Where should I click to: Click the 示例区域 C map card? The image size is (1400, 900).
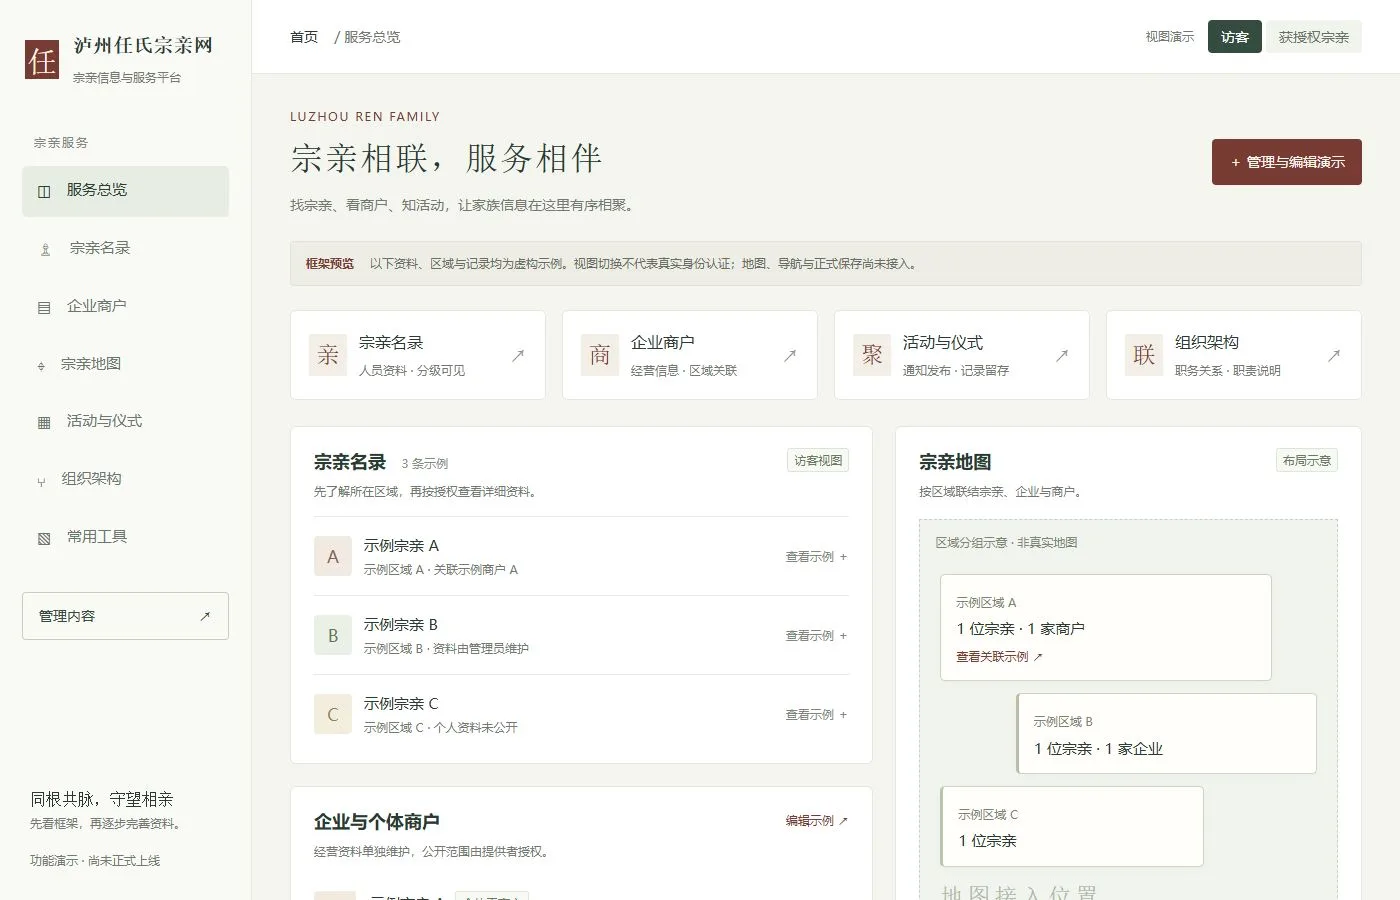click(1072, 827)
